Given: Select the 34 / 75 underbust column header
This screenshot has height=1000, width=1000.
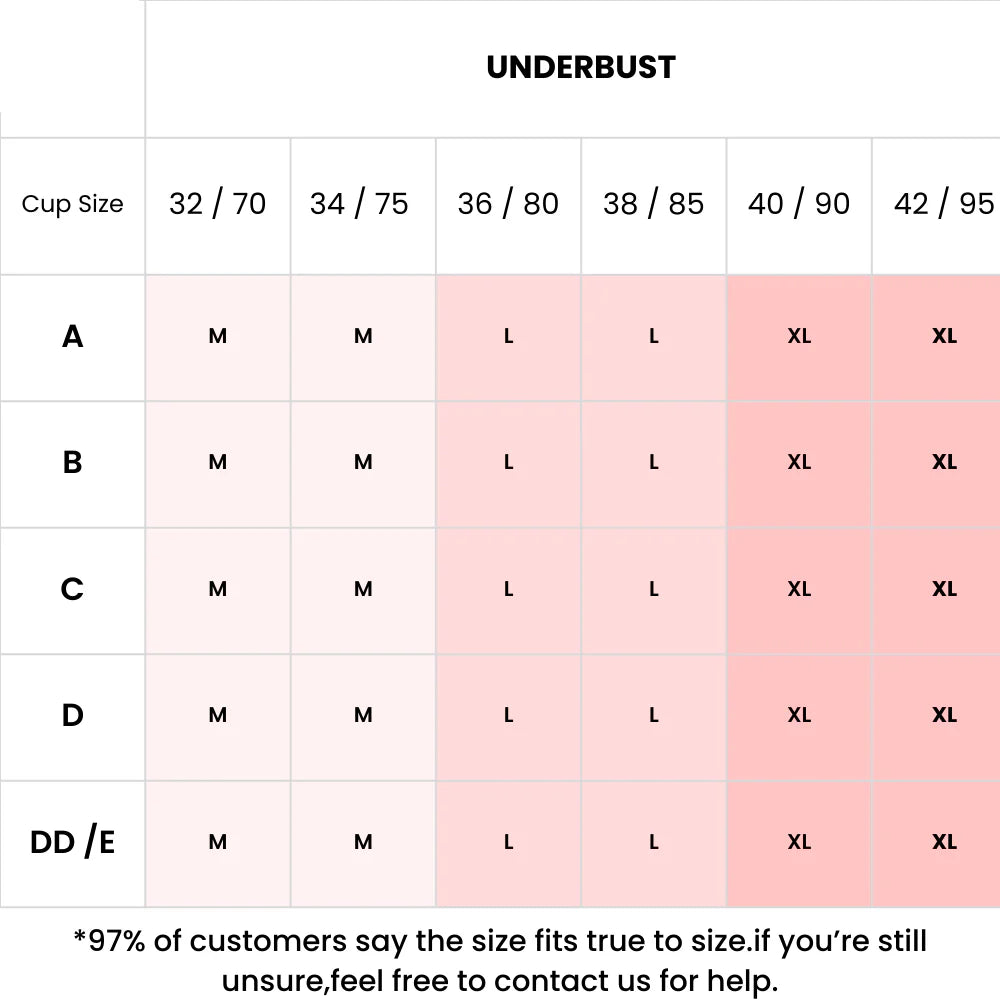Looking at the screenshot, I should click(x=359, y=204).
